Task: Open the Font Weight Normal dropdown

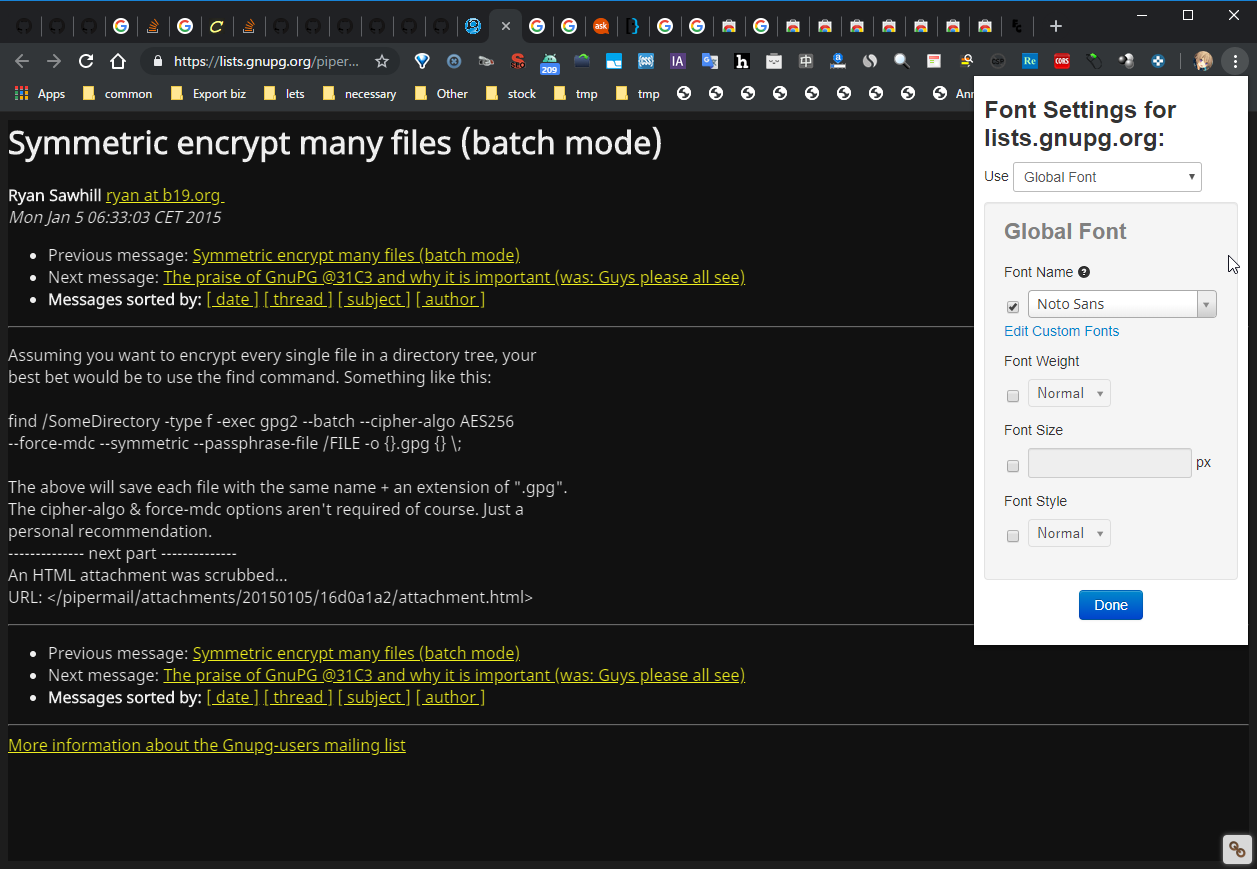Action: pyautogui.click(x=1069, y=393)
